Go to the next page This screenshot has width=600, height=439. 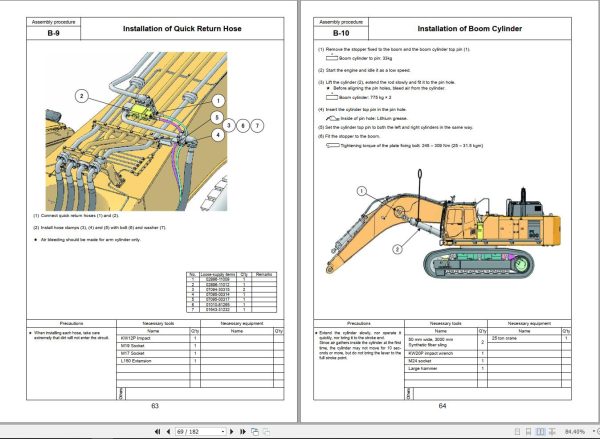[x=232, y=431]
